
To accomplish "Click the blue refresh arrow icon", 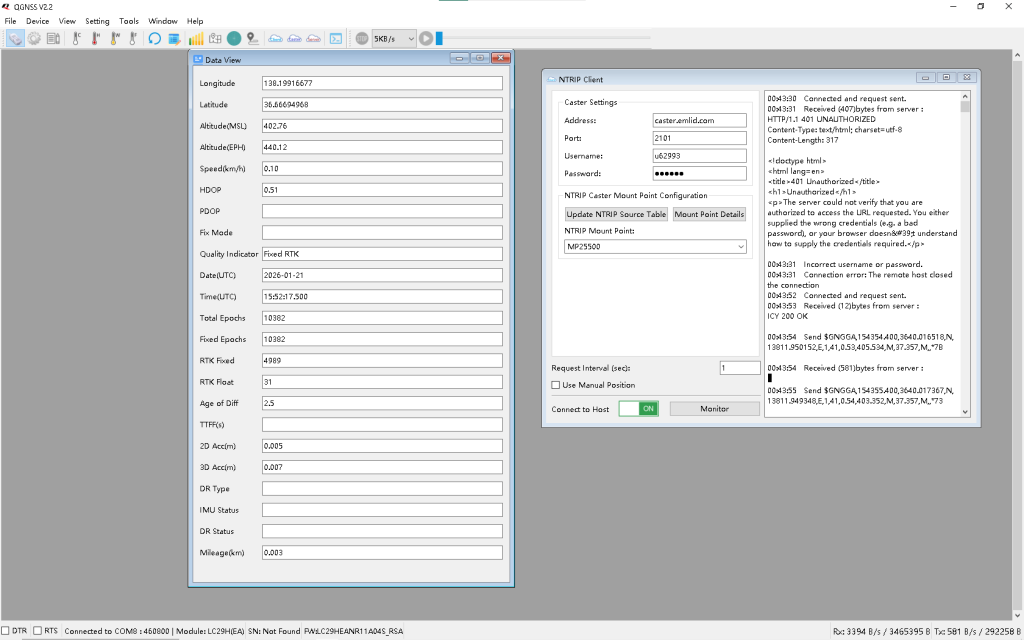I will coord(155,39).
